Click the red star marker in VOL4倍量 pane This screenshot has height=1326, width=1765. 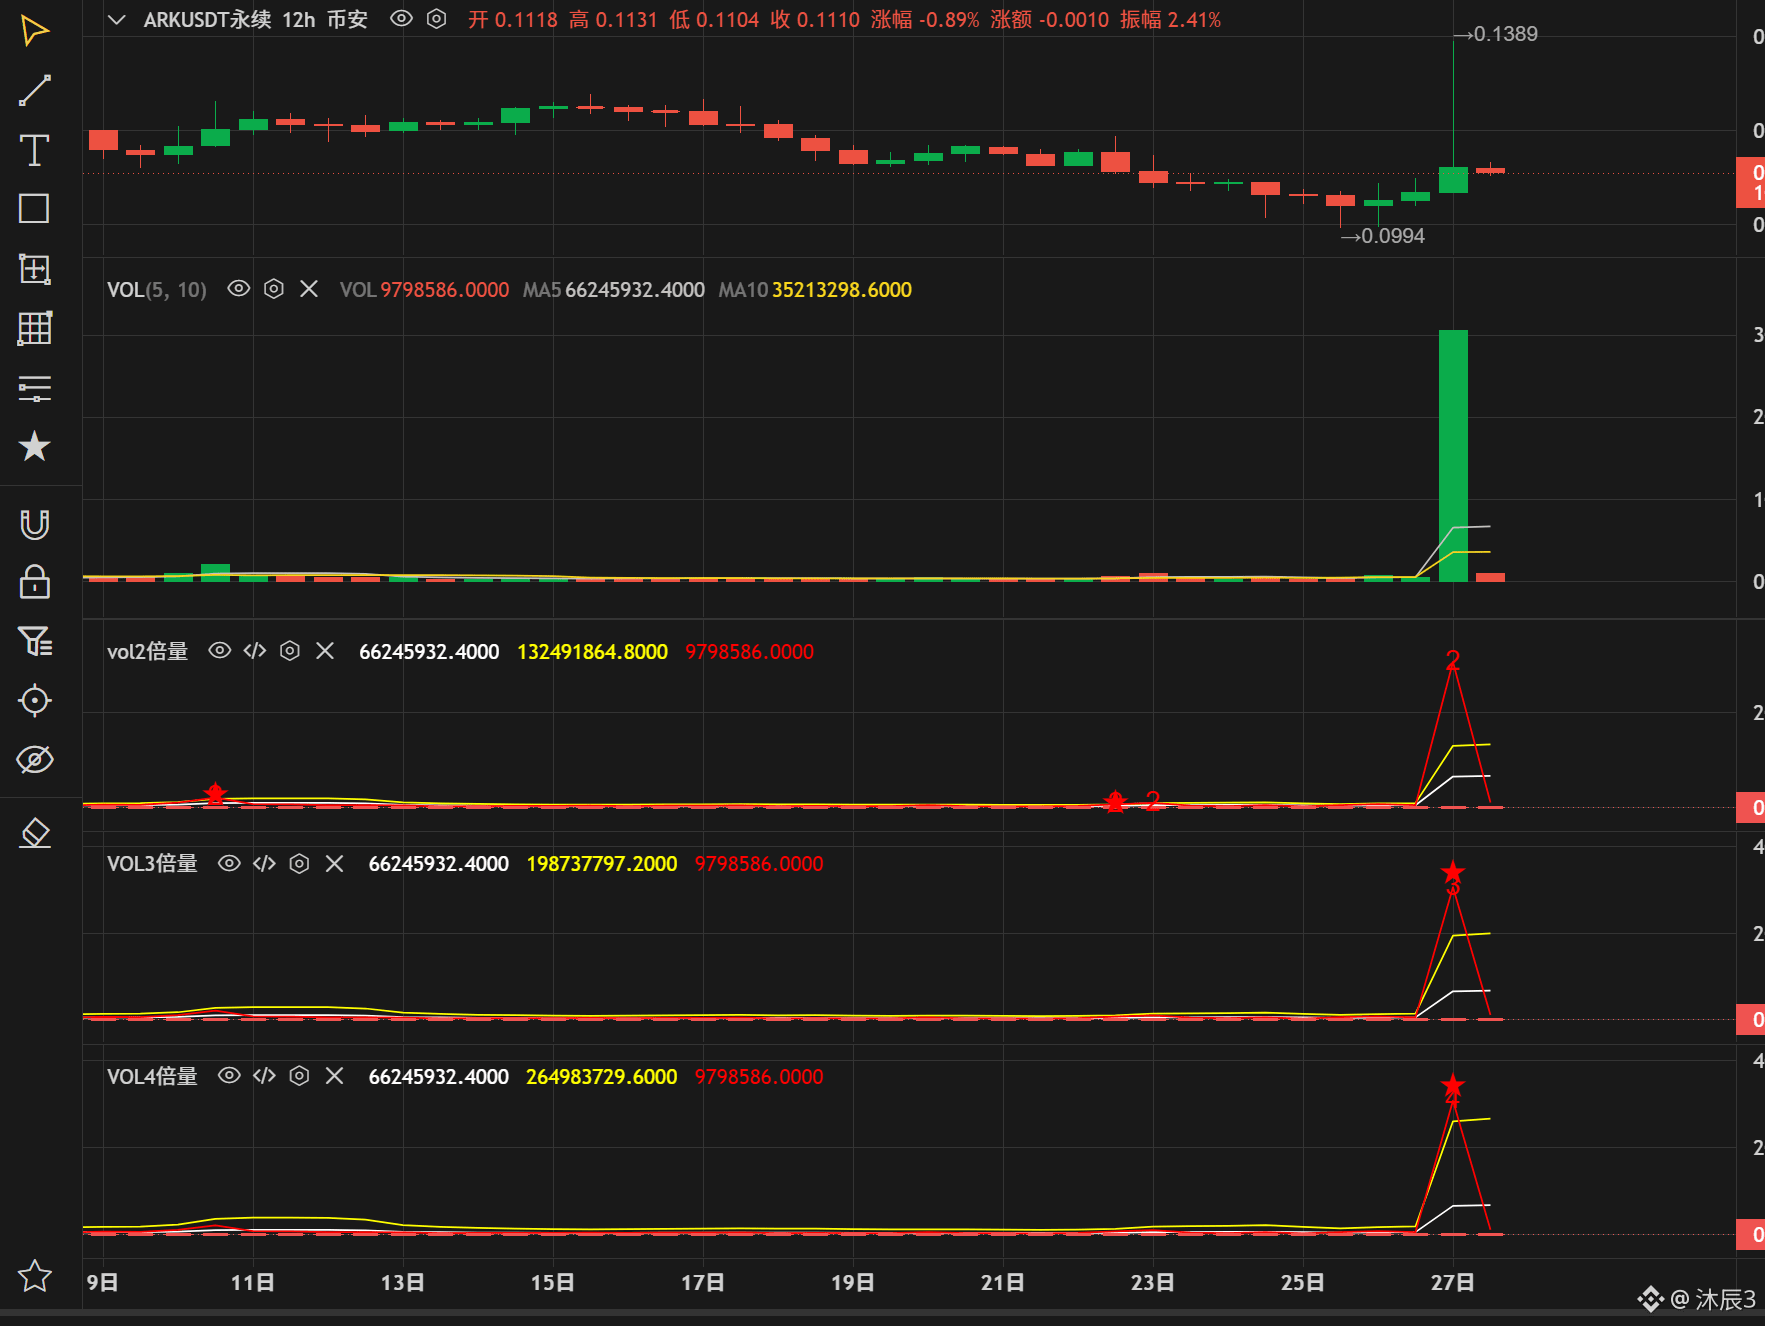[x=1453, y=1086]
